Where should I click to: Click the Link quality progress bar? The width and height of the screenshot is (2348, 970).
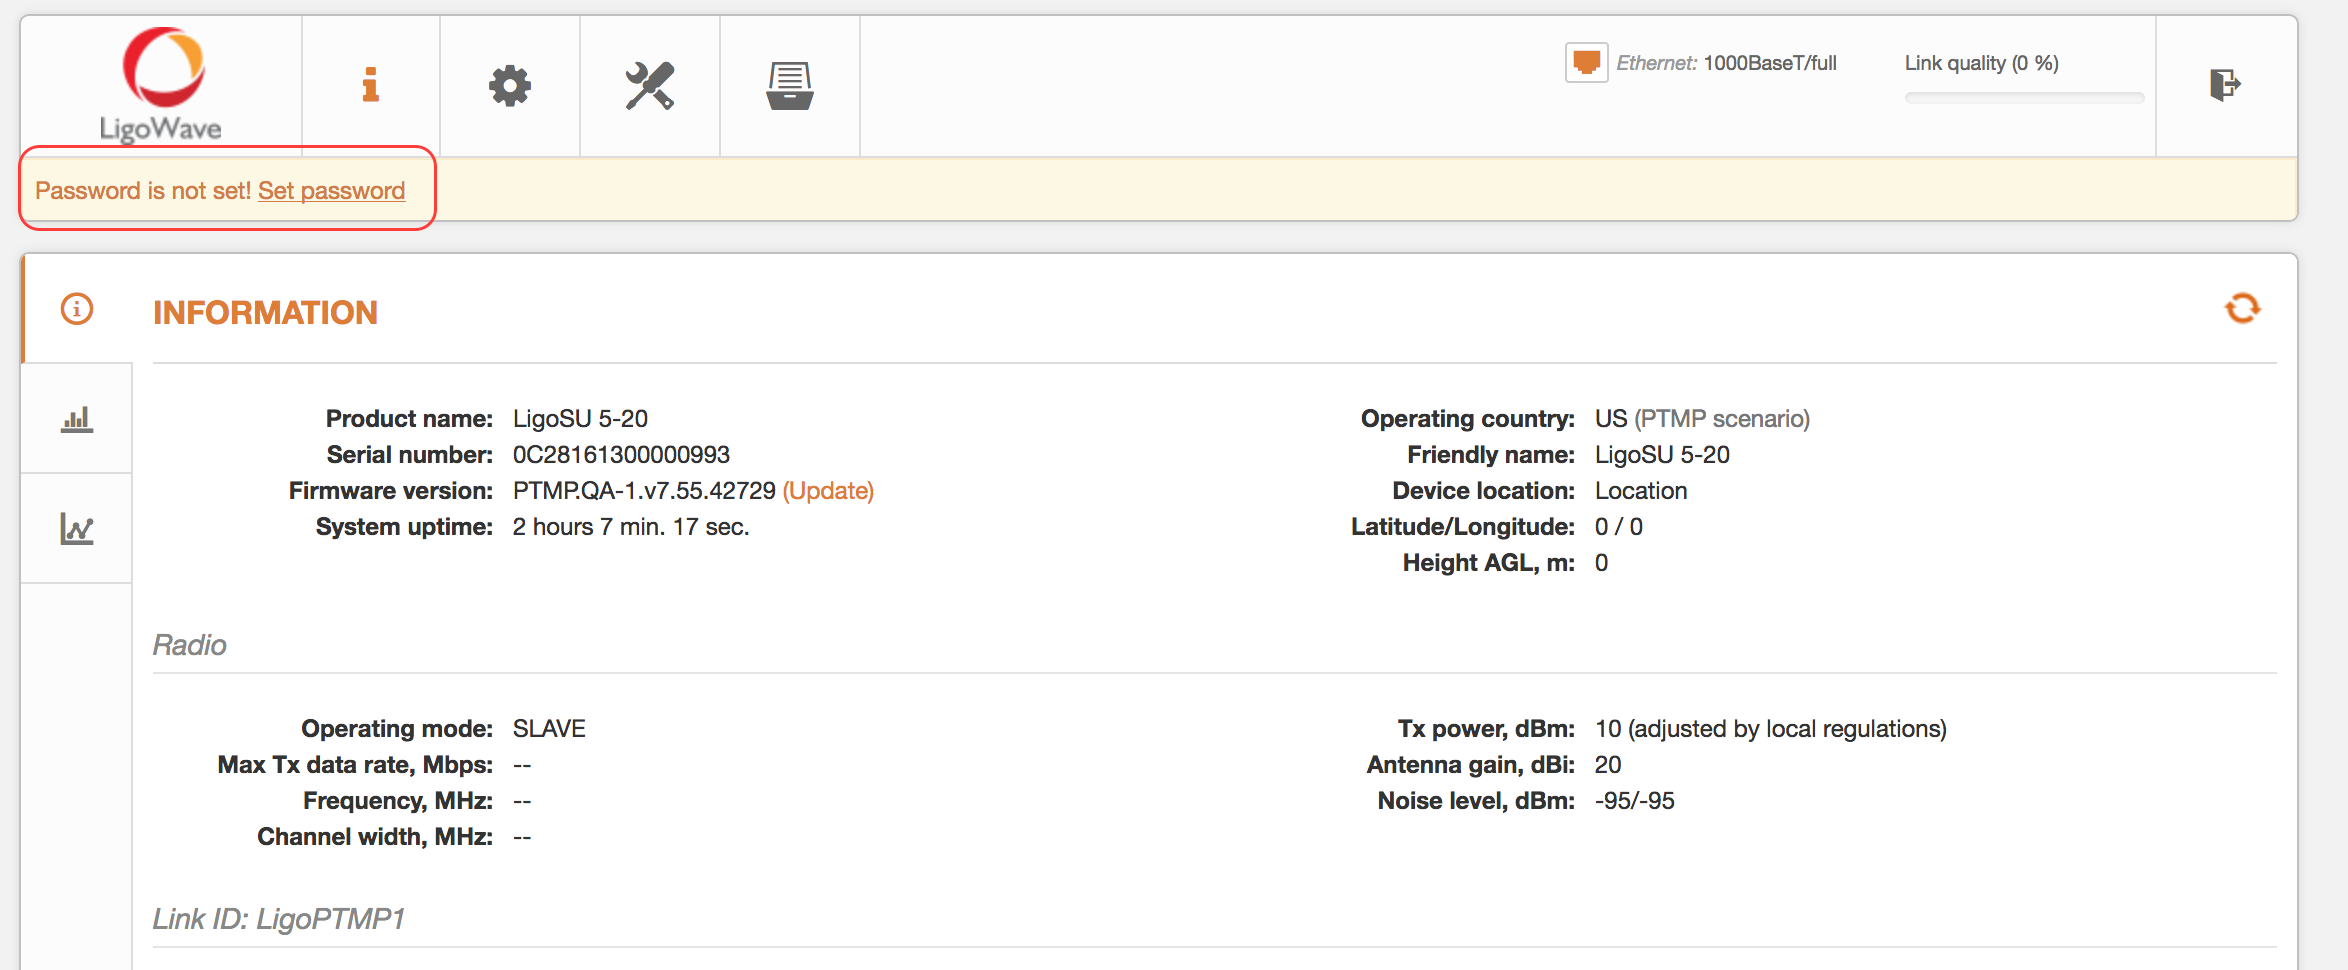[2024, 98]
